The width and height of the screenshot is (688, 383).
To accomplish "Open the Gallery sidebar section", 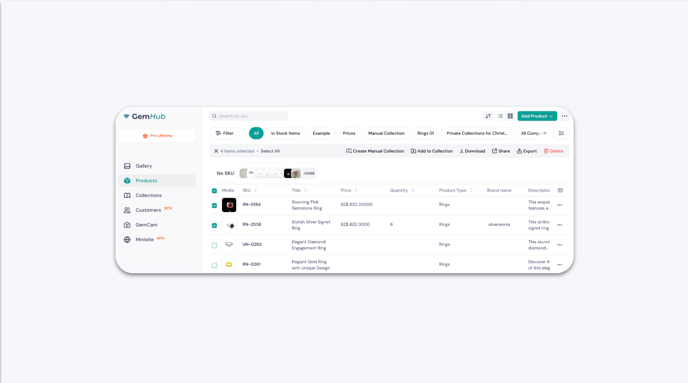I will coord(143,166).
